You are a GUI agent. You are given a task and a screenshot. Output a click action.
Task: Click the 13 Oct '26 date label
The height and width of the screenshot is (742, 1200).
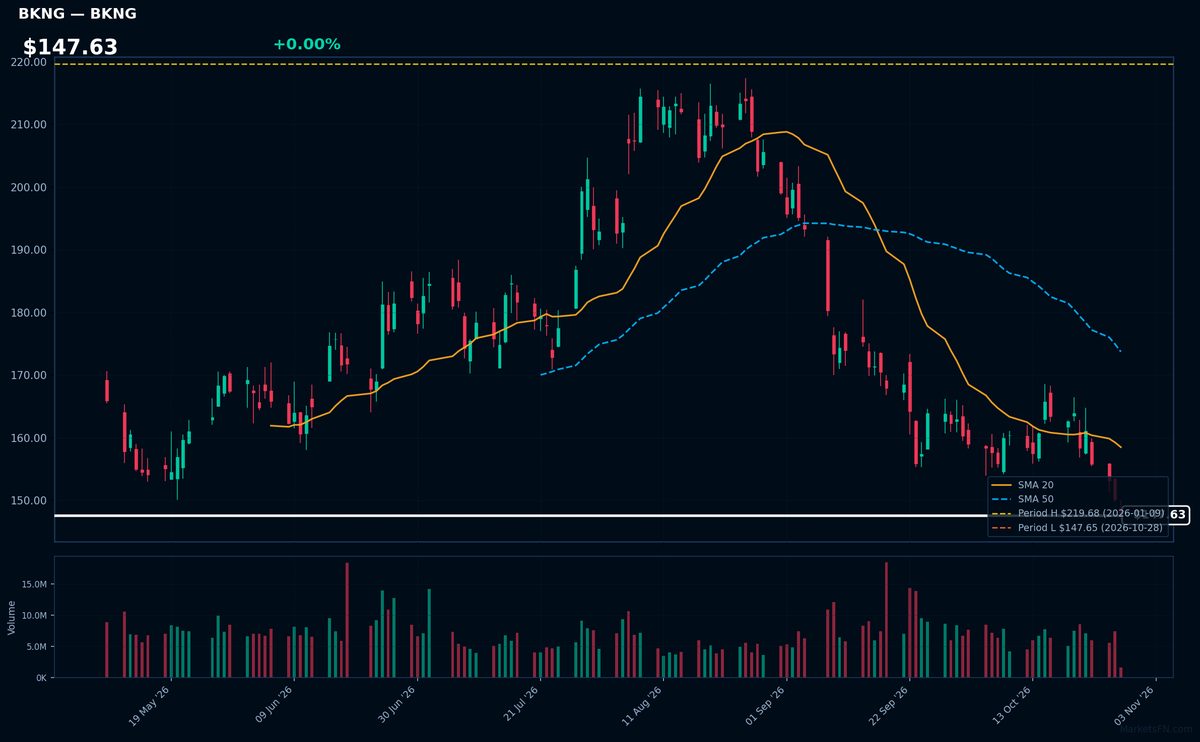[1015, 706]
